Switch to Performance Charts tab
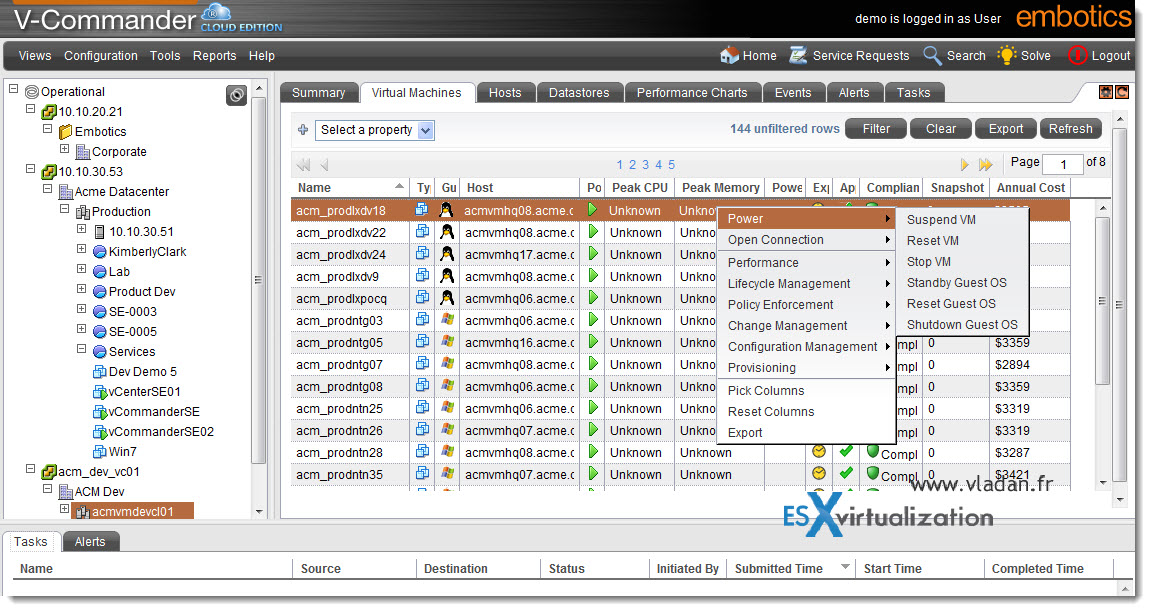Image resolution: width=1150 pixels, height=611 pixels. (x=692, y=92)
